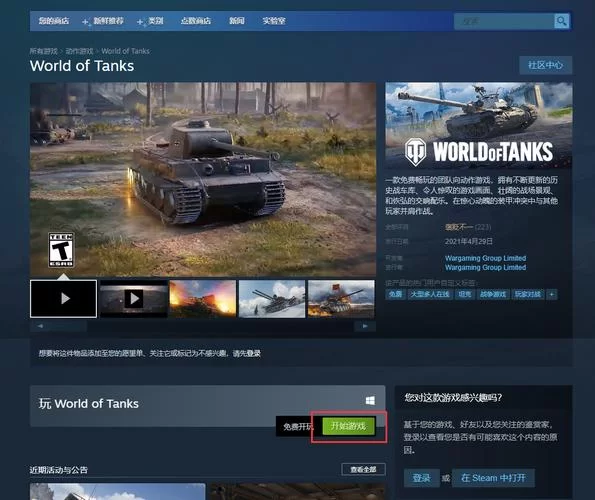595x500 pixels.
Task: Click 在 Steam 中打开 button
Action: (x=493, y=478)
